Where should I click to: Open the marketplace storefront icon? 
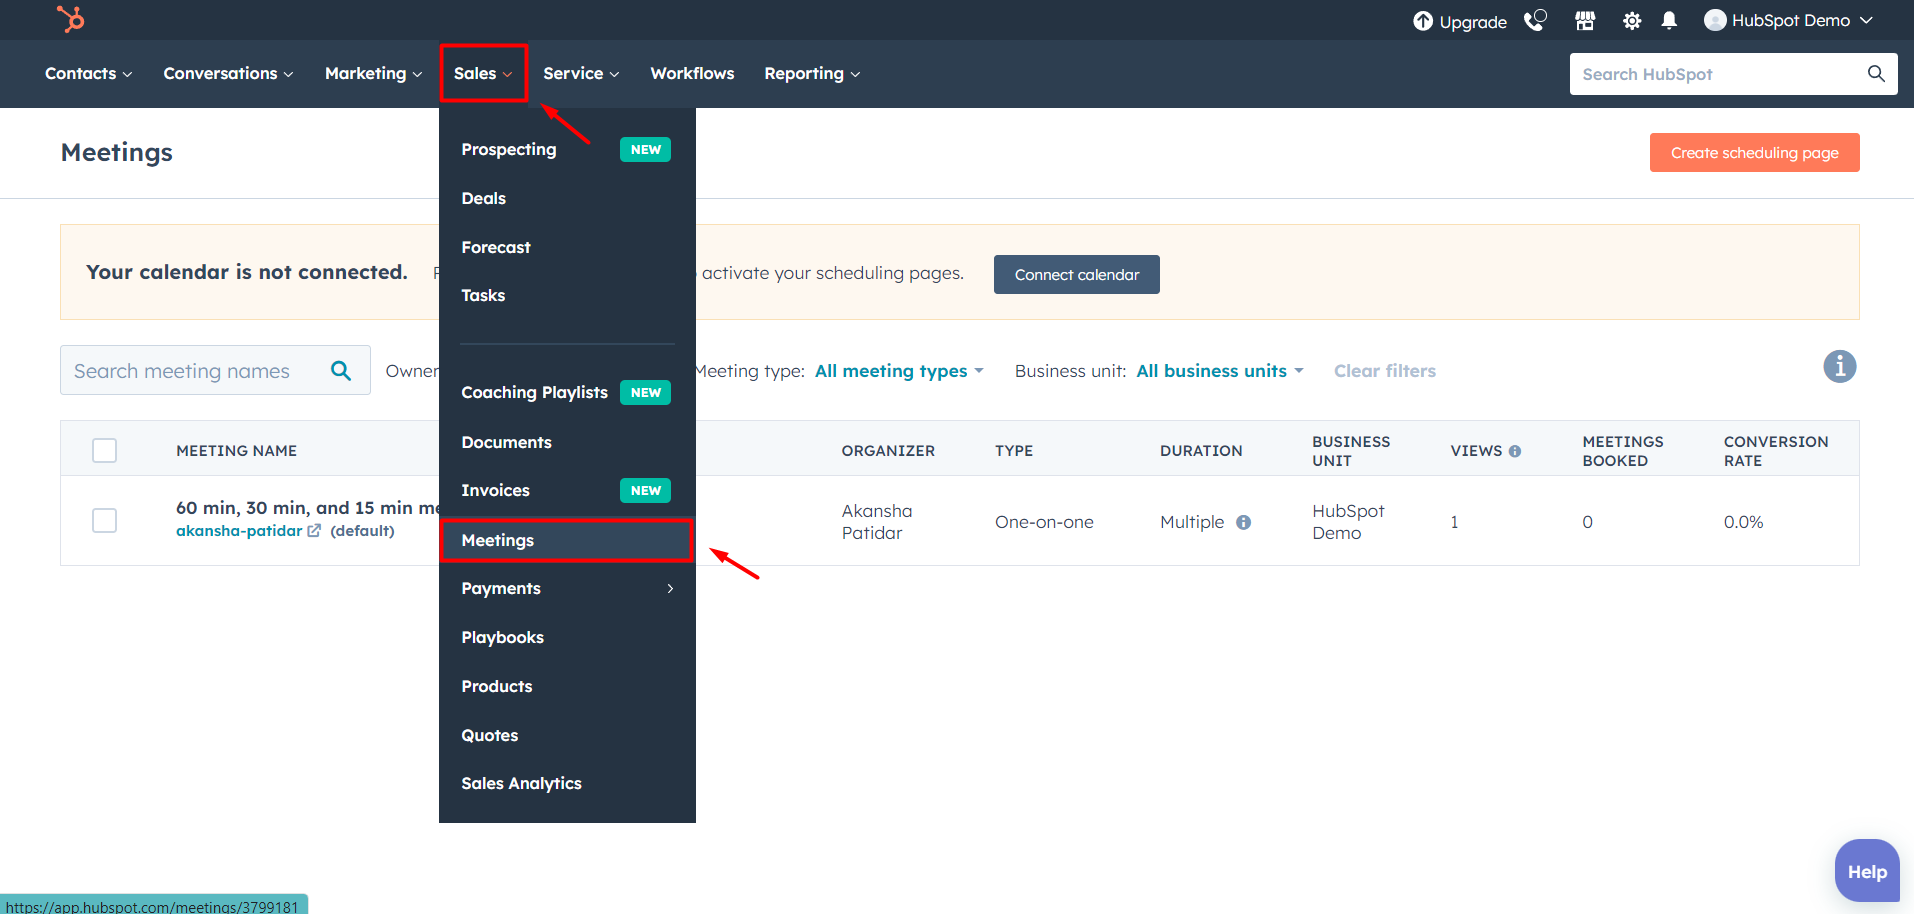[1585, 20]
